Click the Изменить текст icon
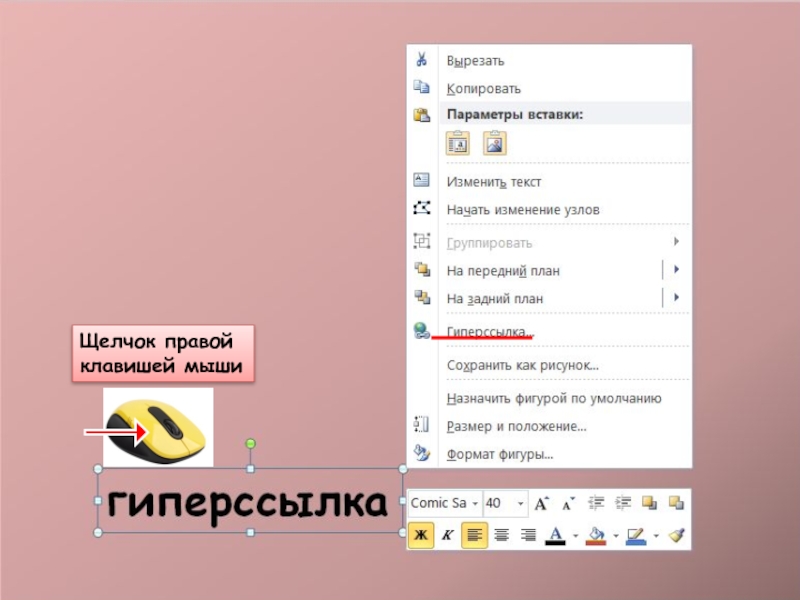Screen dimensions: 800x600 pyautogui.click(x=421, y=180)
